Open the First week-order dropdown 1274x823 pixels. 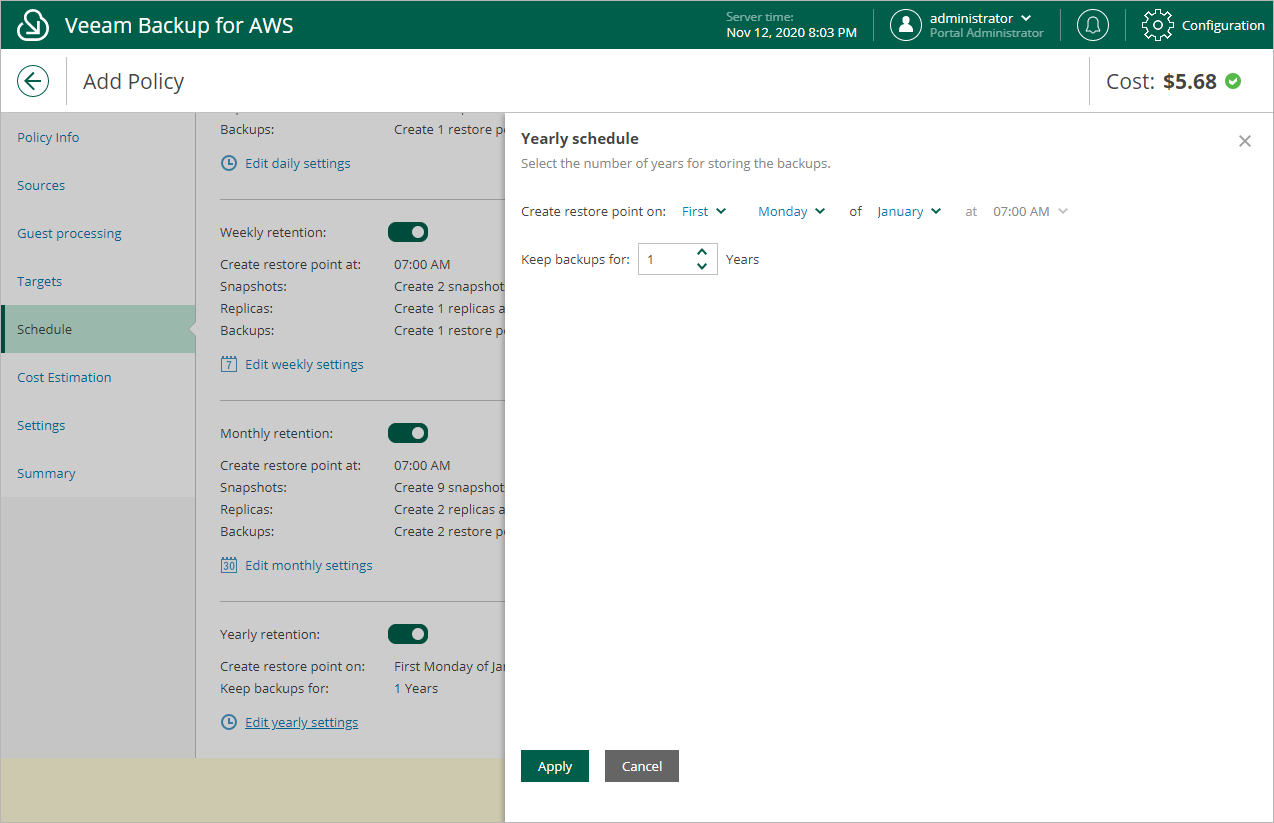(704, 211)
